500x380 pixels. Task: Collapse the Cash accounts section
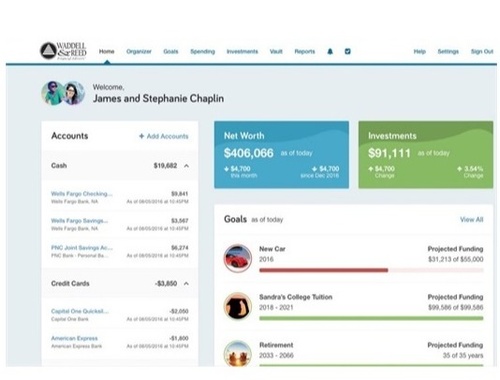pyautogui.click(x=186, y=166)
